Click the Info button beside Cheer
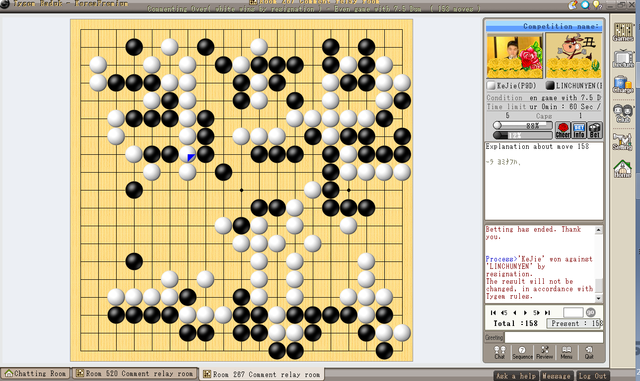640x381 pixels. pos(579,130)
